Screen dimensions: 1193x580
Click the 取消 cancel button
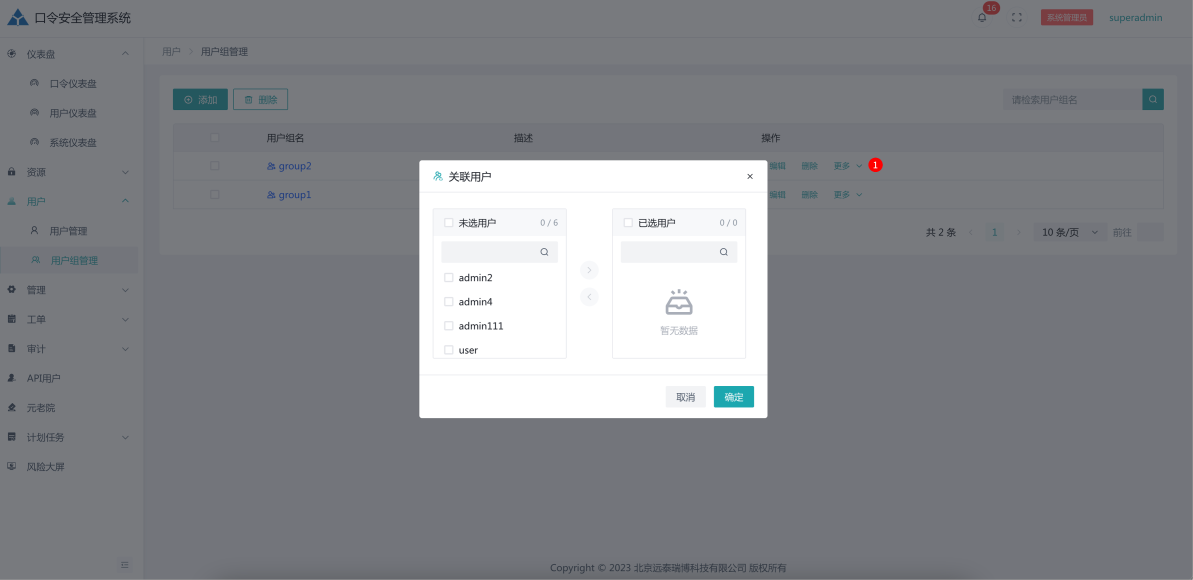[685, 397]
